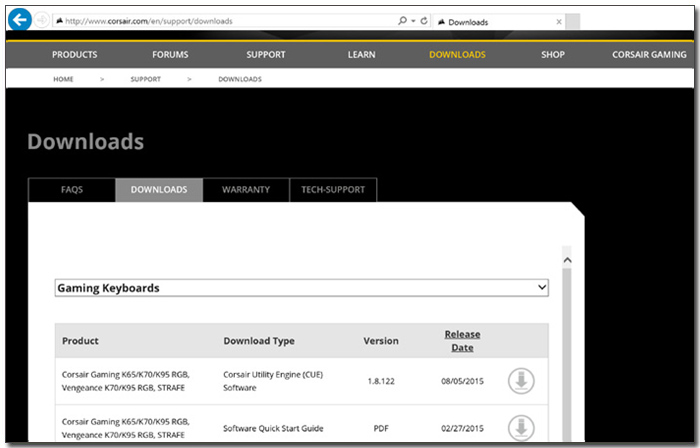Image resolution: width=700 pixels, height=448 pixels.
Task: Go to SUPPORT in the breadcrumb
Action: 146,79
